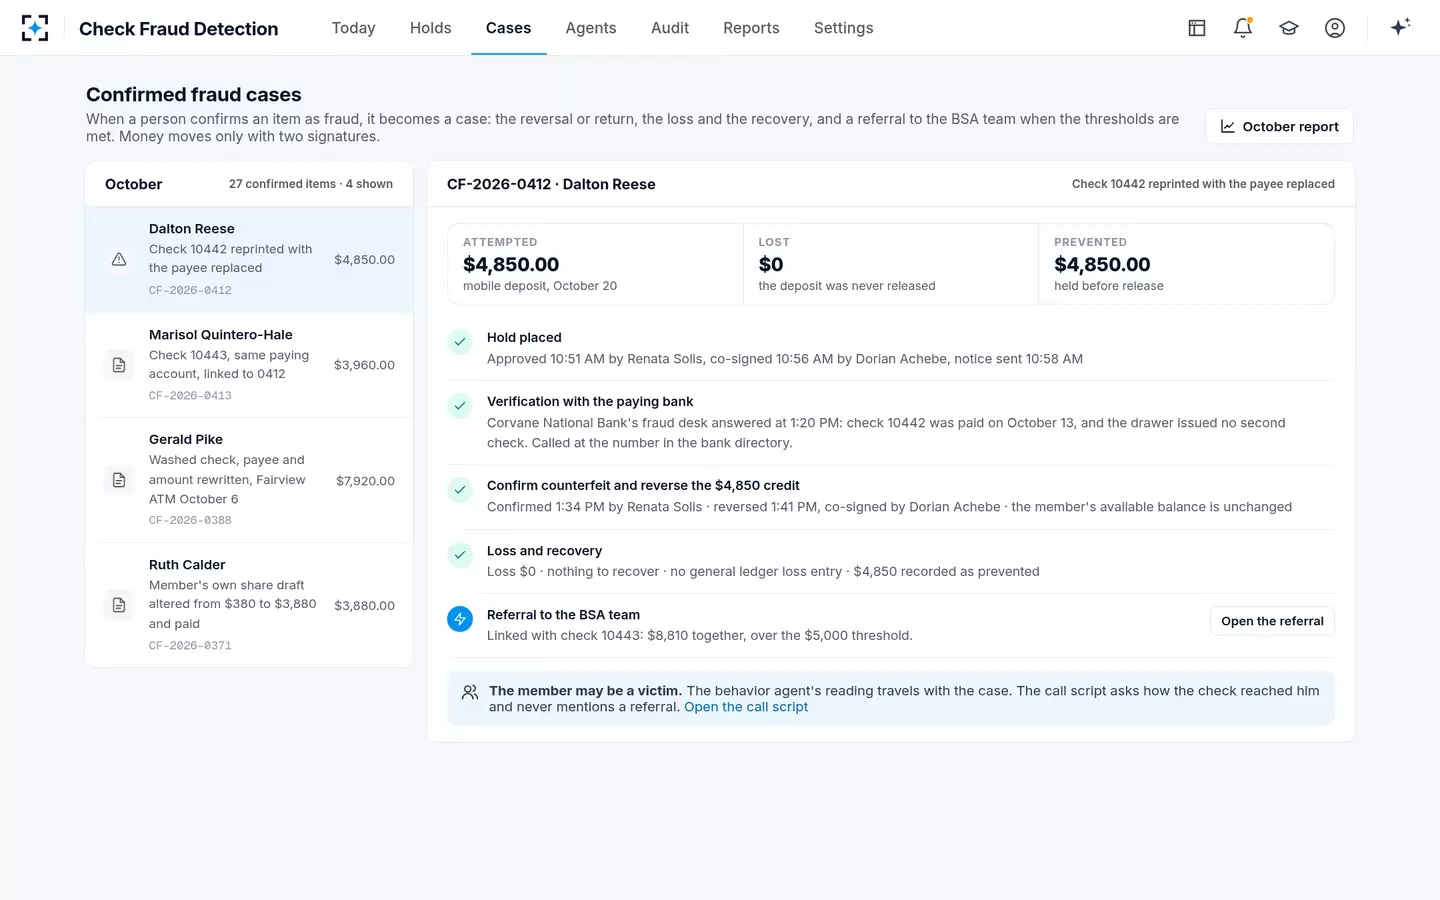The height and width of the screenshot is (900, 1440).
Task: Open the Audit tab
Action: tap(670, 28)
